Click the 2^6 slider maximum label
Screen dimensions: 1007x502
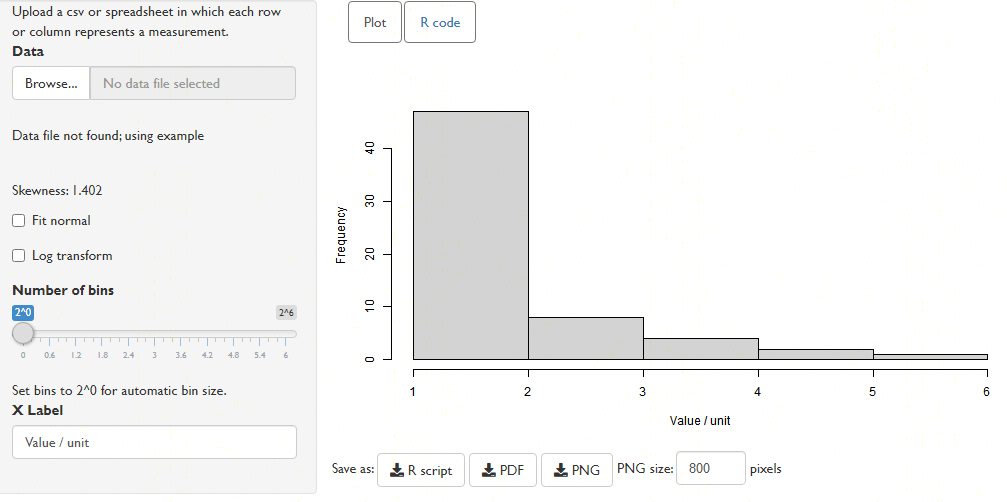pyautogui.click(x=286, y=313)
